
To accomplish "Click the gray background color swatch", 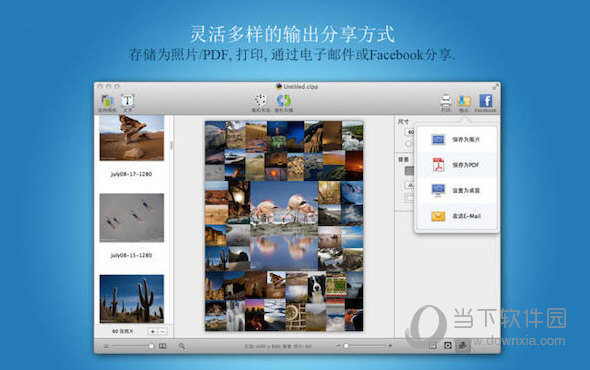I will point(409,171).
